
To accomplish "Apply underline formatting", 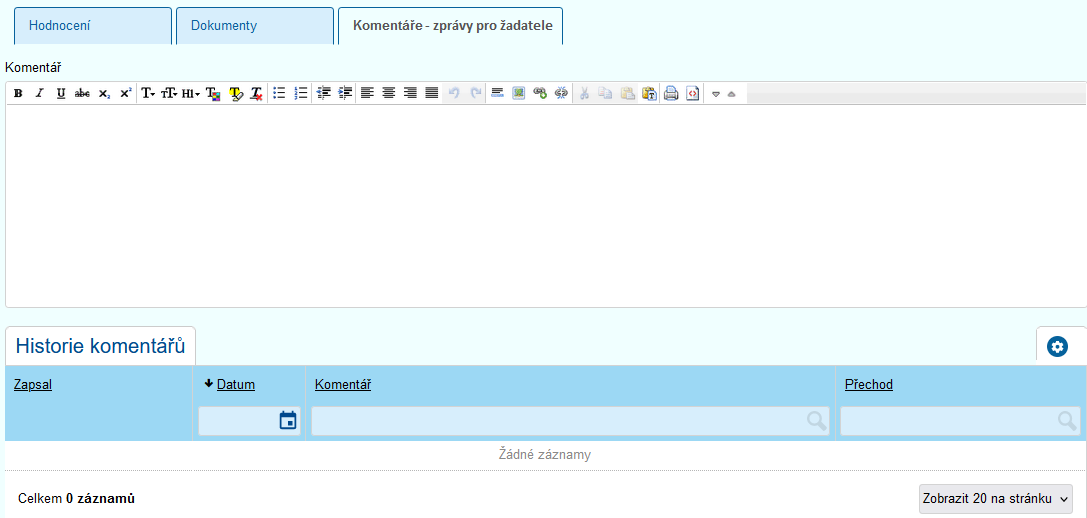I will click(x=61, y=94).
